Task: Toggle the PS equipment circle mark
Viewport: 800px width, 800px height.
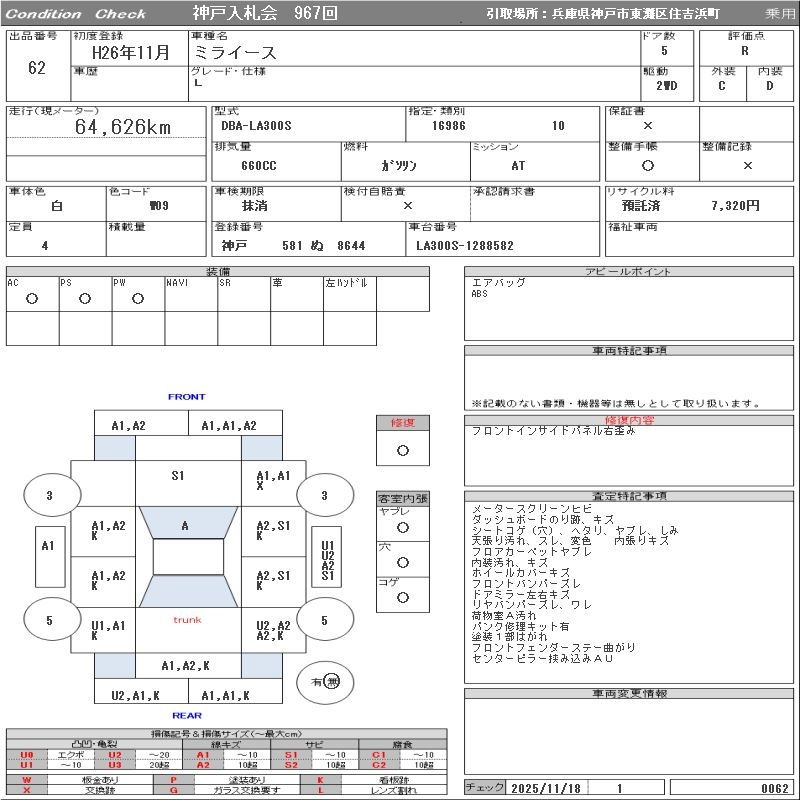Action: click(x=85, y=298)
